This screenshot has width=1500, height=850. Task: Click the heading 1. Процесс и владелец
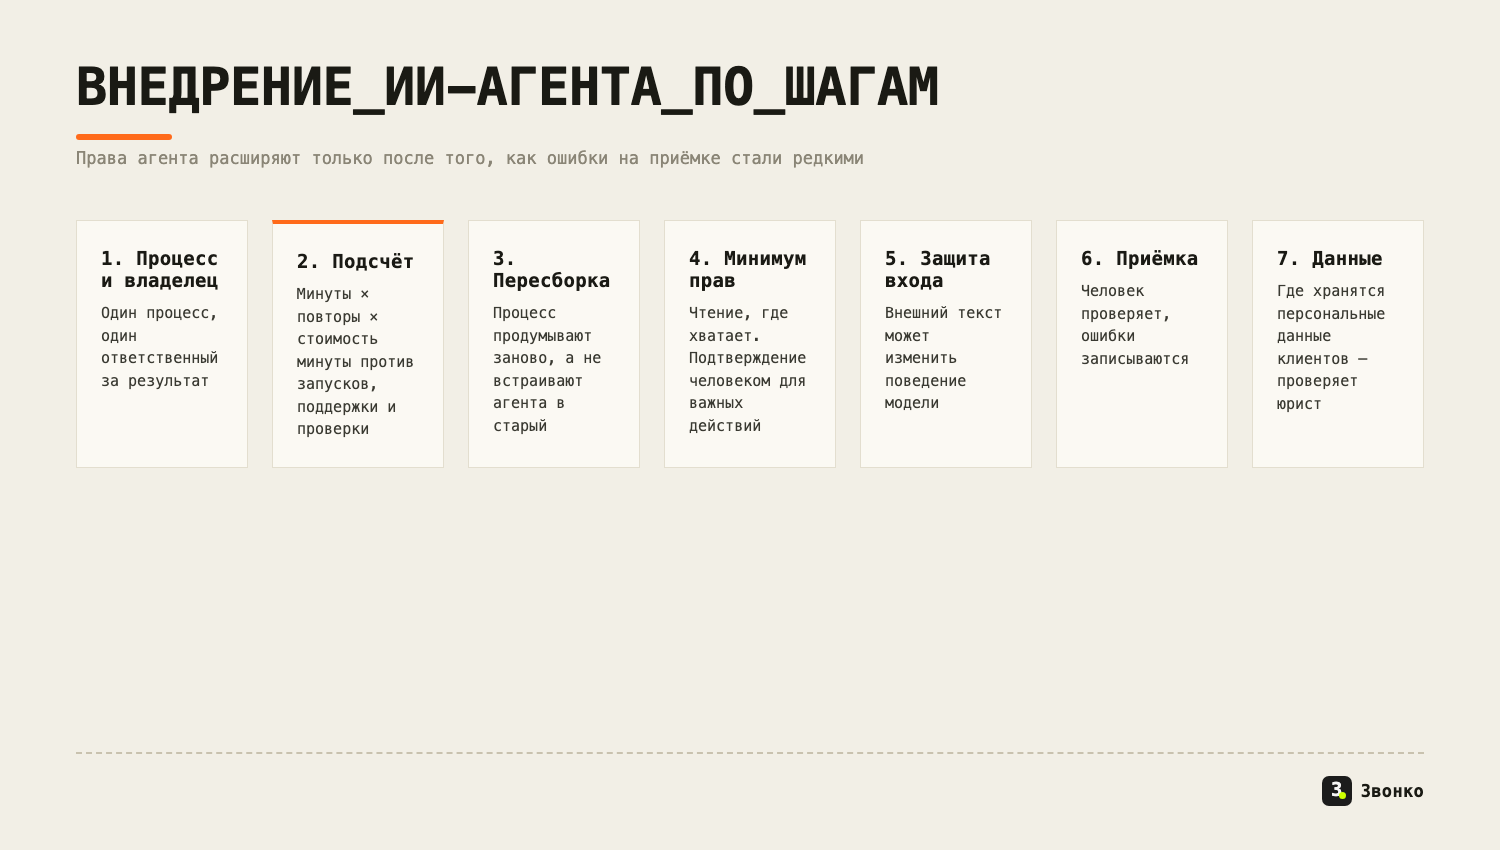pyautogui.click(x=160, y=269)
